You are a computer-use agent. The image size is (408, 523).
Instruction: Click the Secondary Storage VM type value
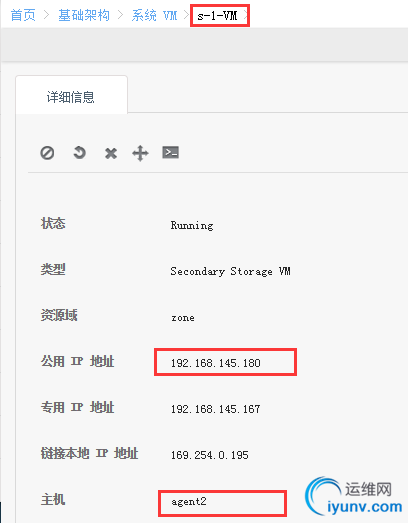(x=230, y=271)
